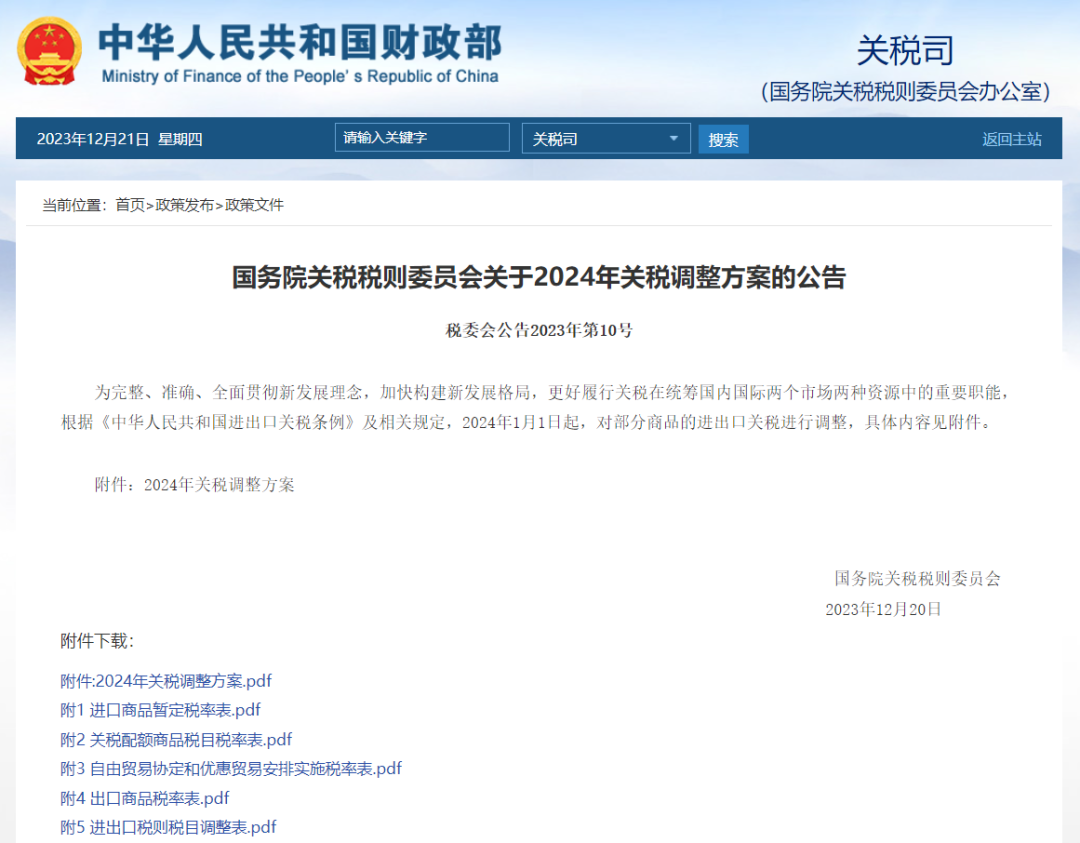Click the 关税司 department heading
This screenshot has height=843, width=1080.
click(905, 49)
